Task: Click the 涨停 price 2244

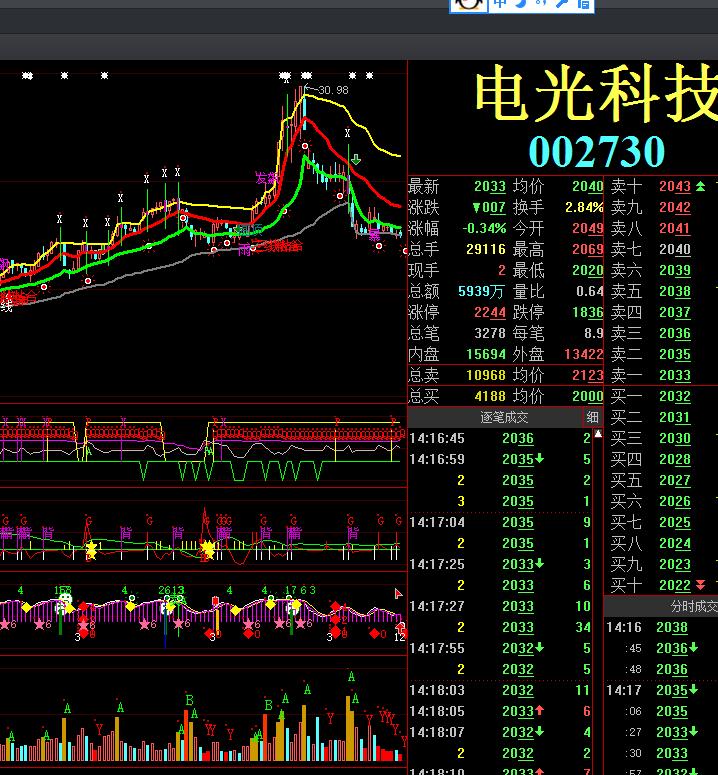Action: pyautogui.click(x=490, y=312)
